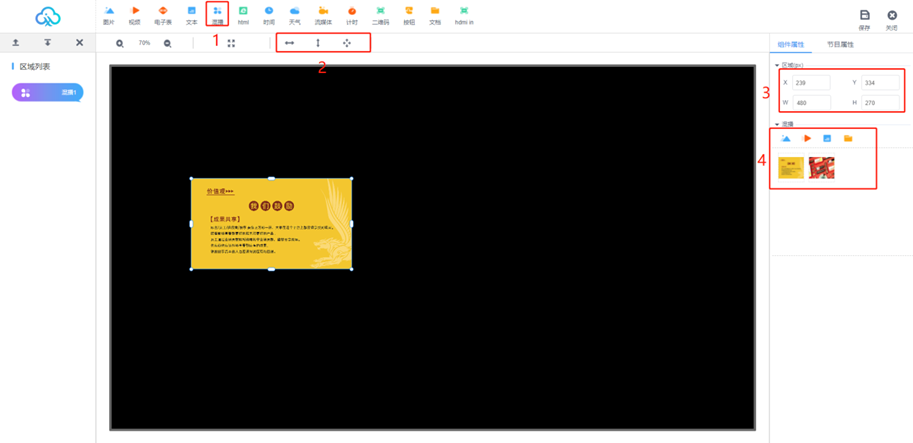Viewport: 913px width, 443px height.
Task: Select the 图片 (image) component tool
Action: click(x=109, y=14)
